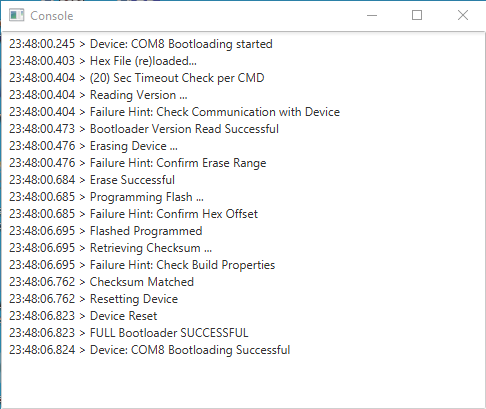
Task: Minimize the Console window
Action: [x=372, y=15]
